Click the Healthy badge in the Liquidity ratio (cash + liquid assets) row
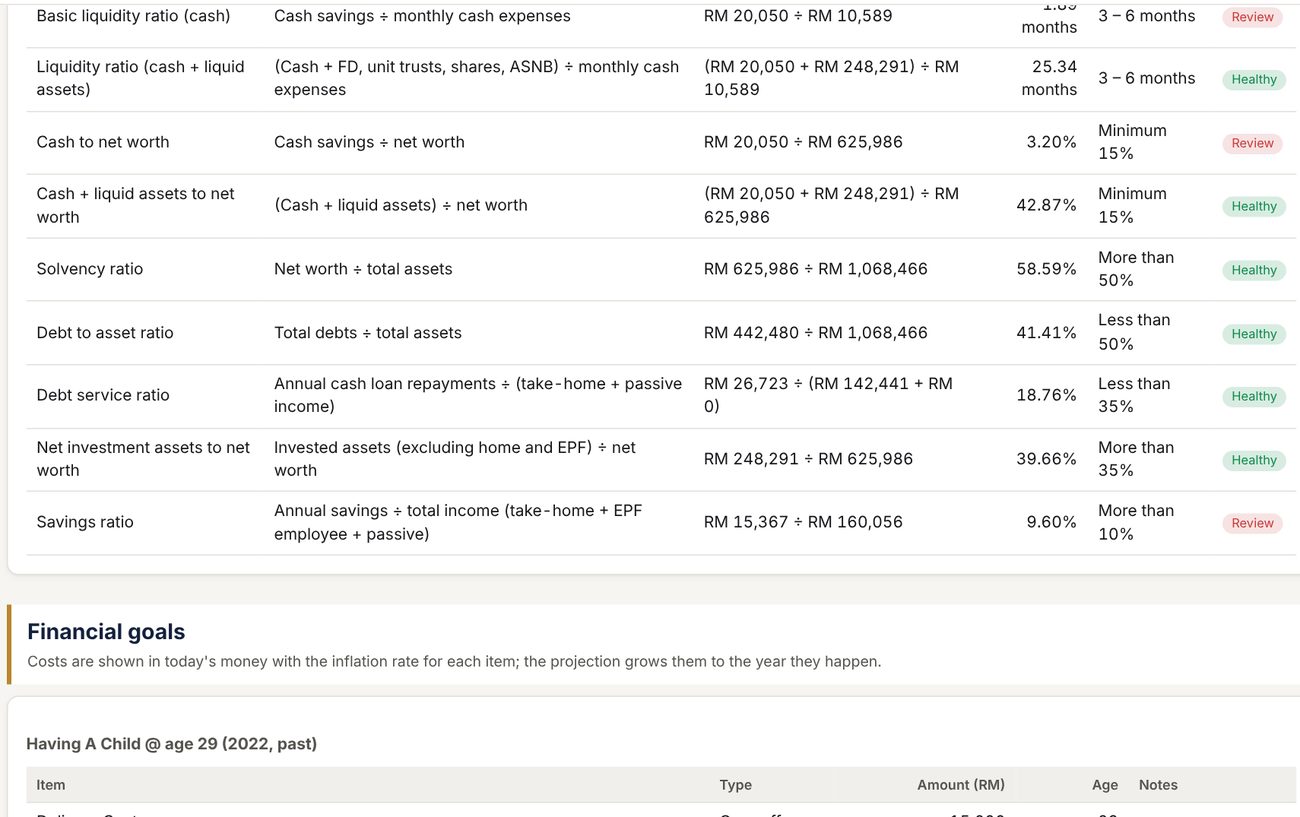1300x817 pixels. 1254,79
